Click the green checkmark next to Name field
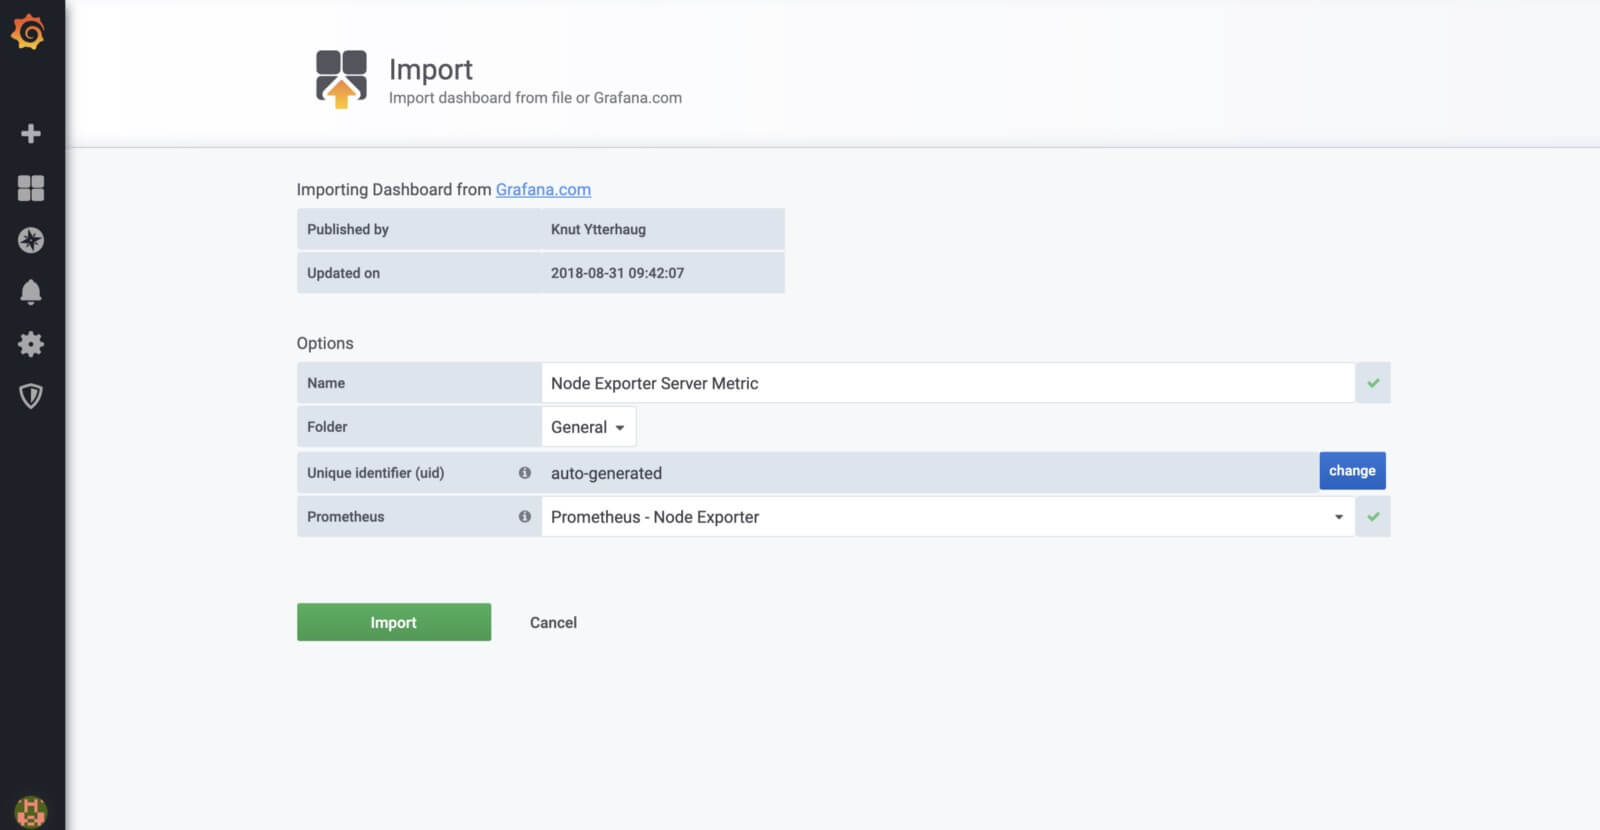Image resolution: width=1600 pixels, height=830 pixels. [1373, 383]
